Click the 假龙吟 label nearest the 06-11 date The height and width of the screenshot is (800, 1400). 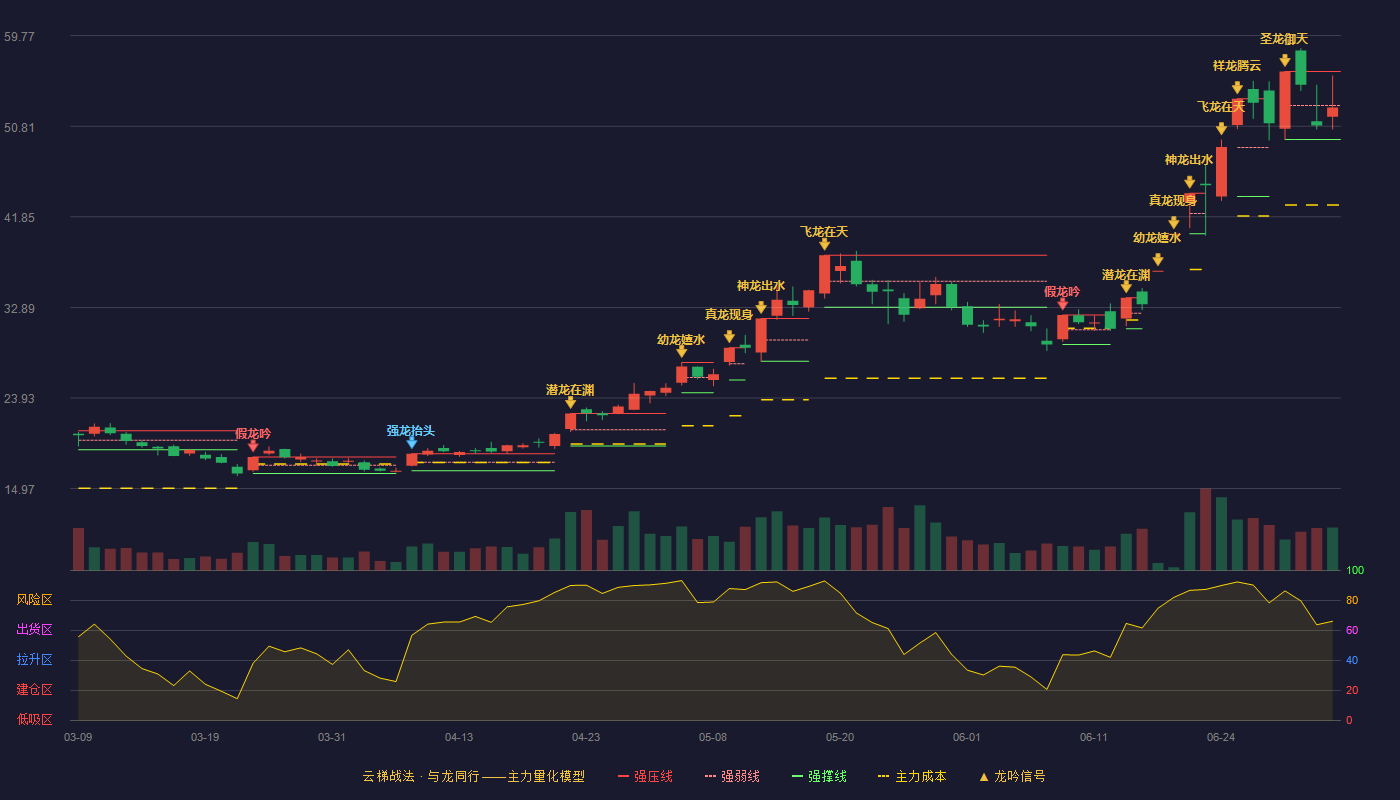coord(1062,292)
